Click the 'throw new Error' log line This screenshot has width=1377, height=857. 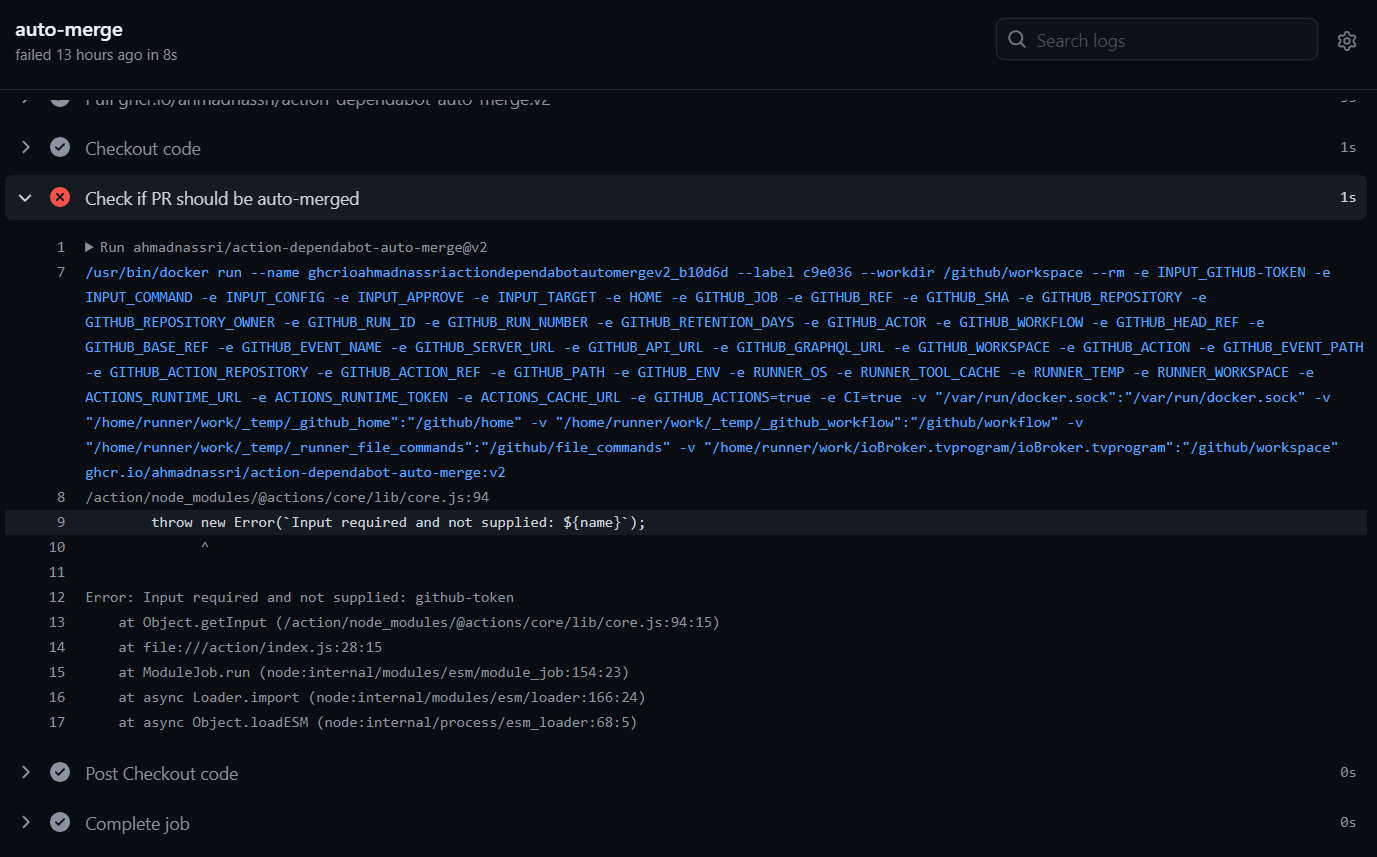(x=398, y=522)
